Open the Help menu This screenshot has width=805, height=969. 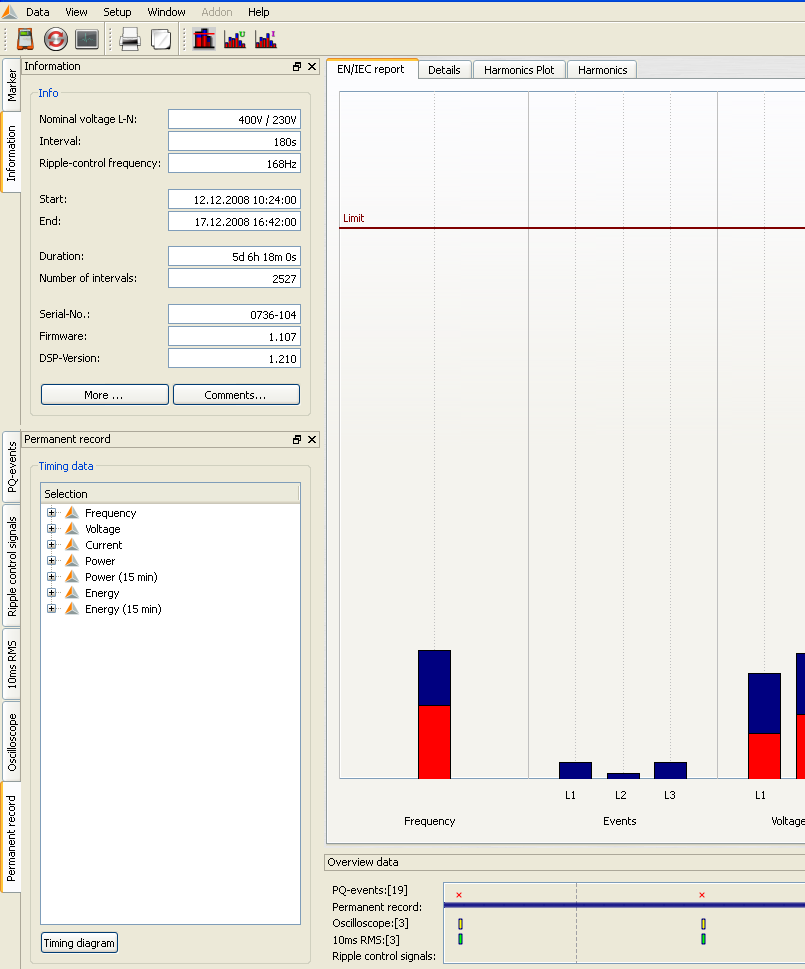[258, 12]
